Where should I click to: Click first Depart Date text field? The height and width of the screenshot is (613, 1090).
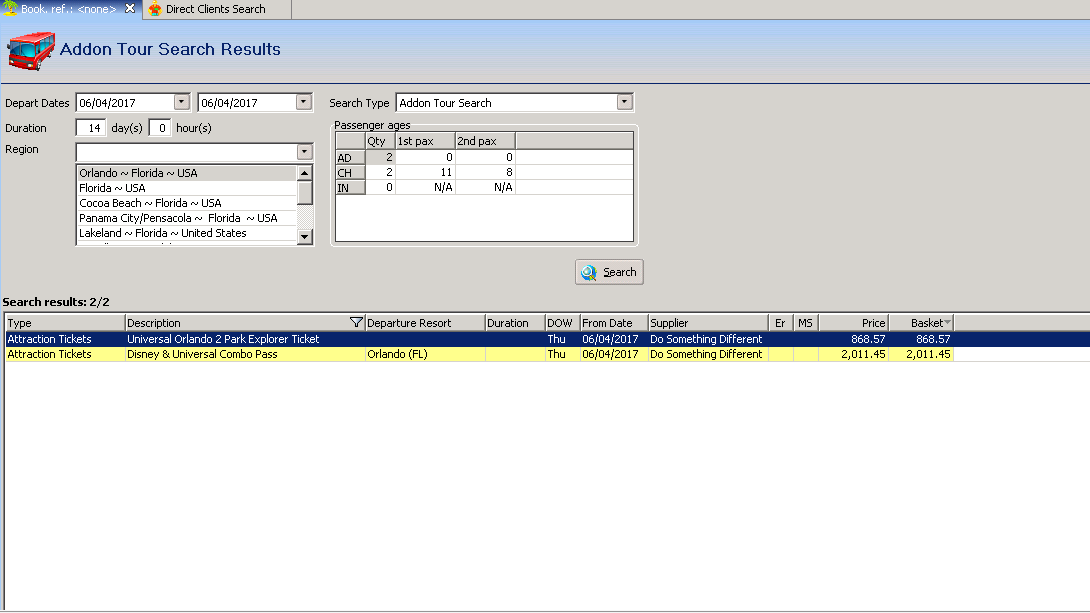(x=125, y=103)
